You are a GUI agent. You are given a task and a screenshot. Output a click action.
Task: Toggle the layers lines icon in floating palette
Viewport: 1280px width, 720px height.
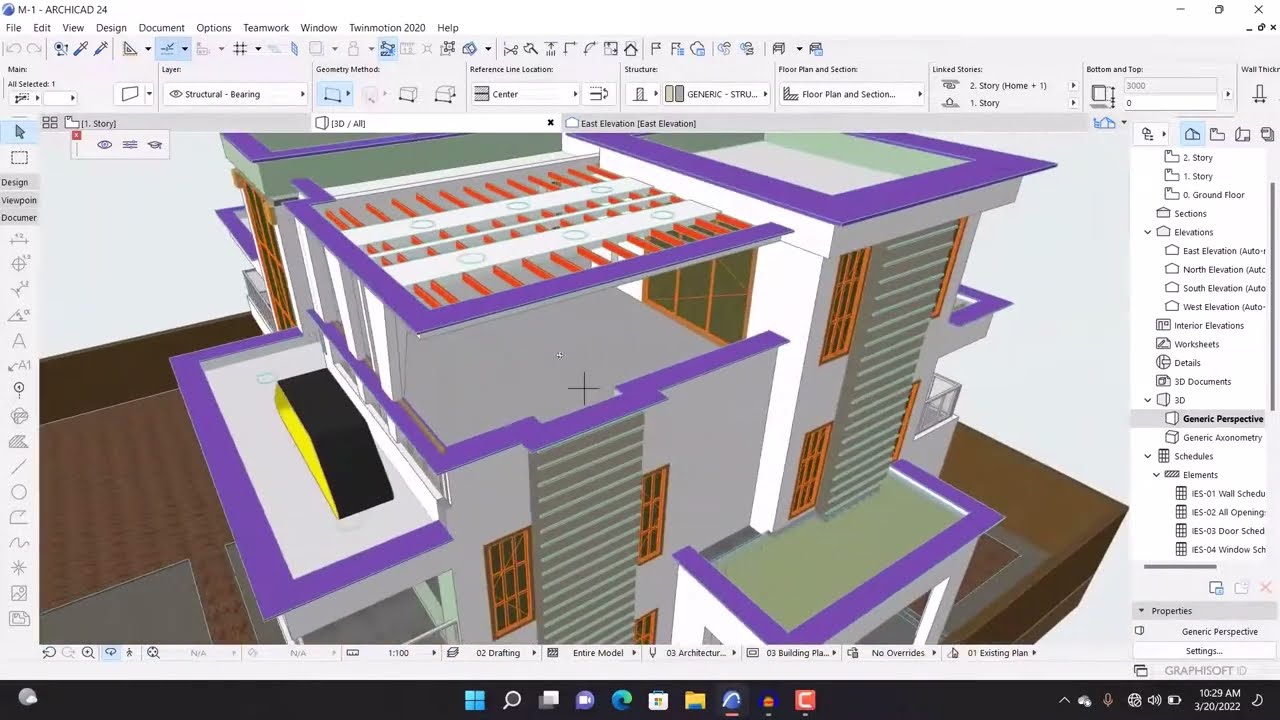tap(130, 145)
